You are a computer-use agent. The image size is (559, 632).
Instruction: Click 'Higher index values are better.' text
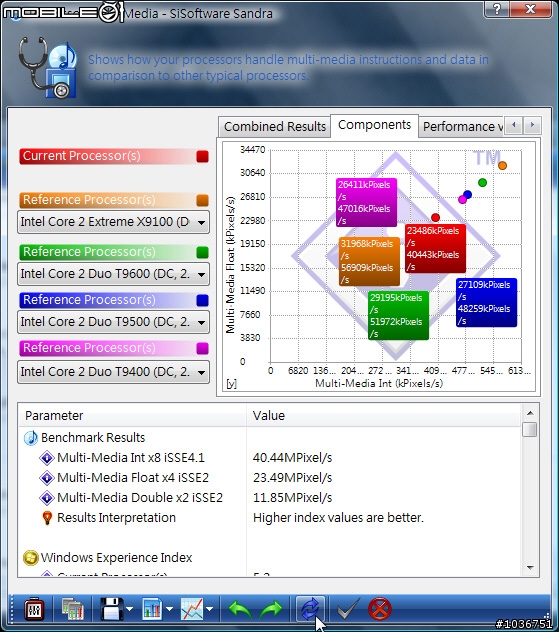[339, 518]
